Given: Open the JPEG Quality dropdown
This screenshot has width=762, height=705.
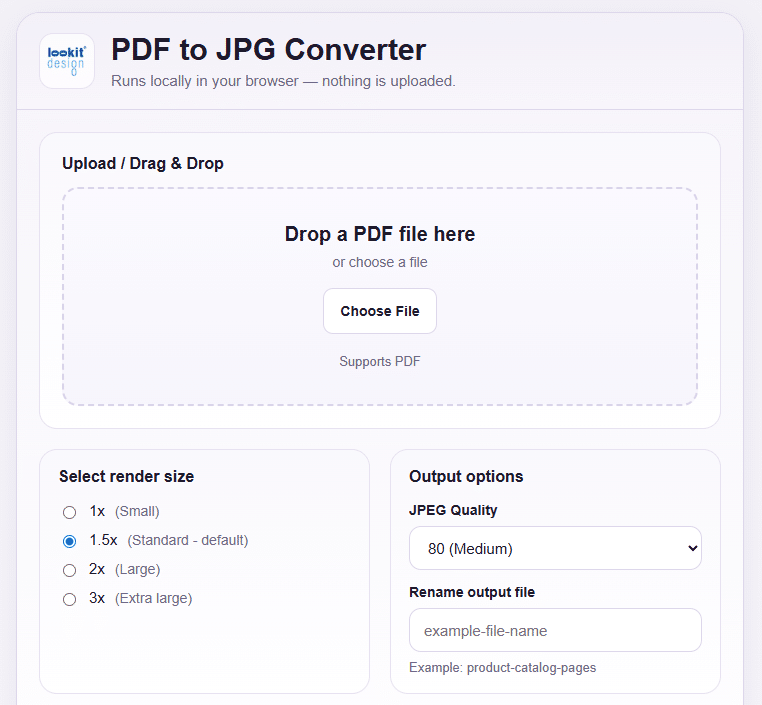Looking at the screenshot, I should pyautogui.click(x=555, y=548).
